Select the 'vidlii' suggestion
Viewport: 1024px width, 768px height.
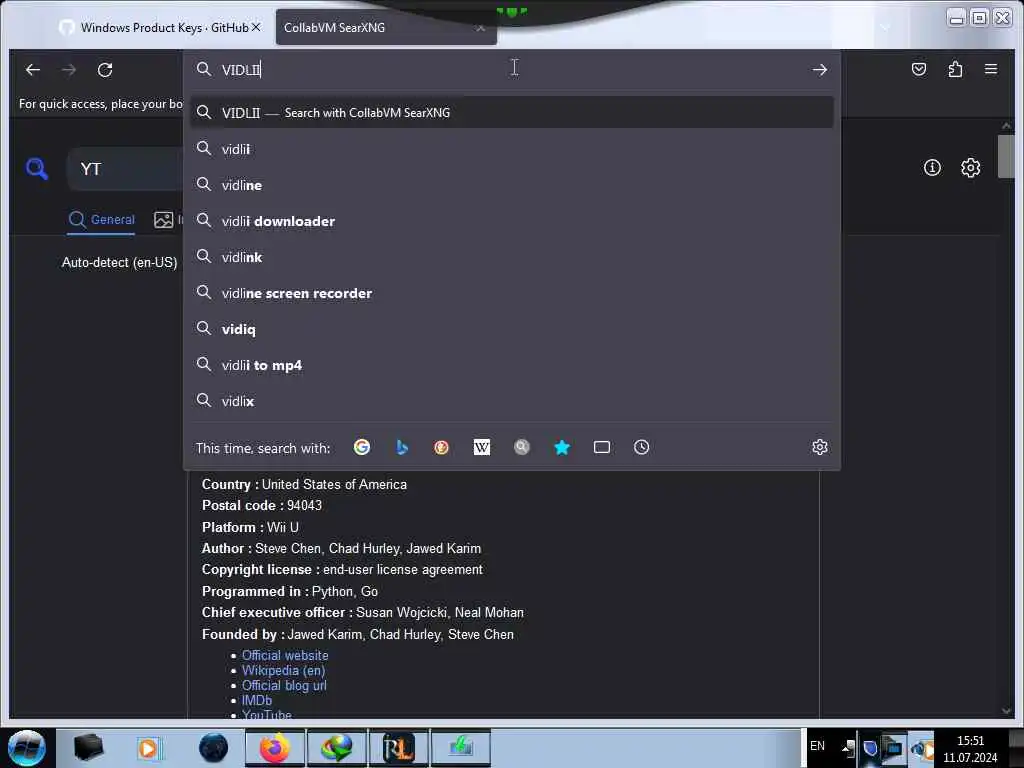pyautogui.click(x=512, y=149)
